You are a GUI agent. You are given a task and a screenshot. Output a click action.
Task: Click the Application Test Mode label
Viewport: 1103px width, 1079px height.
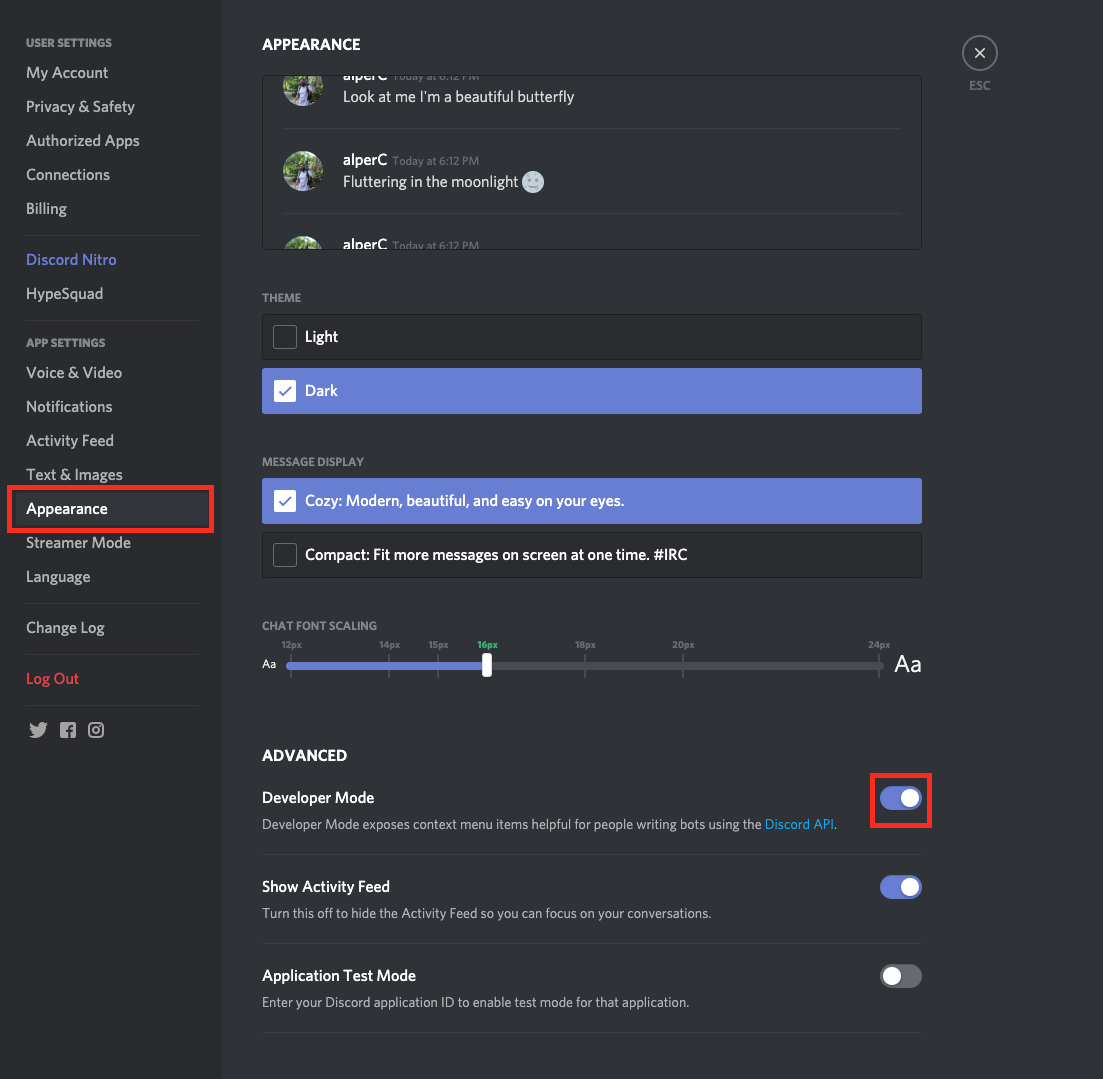click(339, 976)
